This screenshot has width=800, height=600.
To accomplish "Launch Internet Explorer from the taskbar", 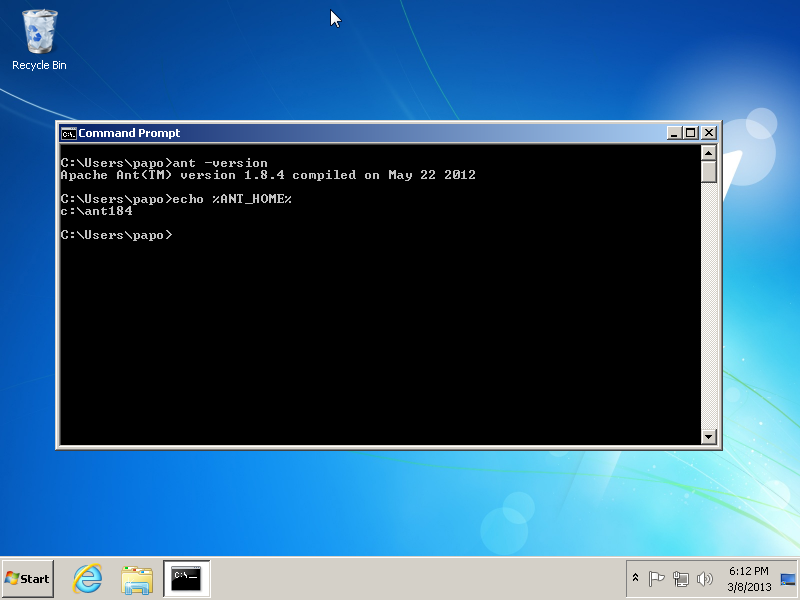I will 87,579.
